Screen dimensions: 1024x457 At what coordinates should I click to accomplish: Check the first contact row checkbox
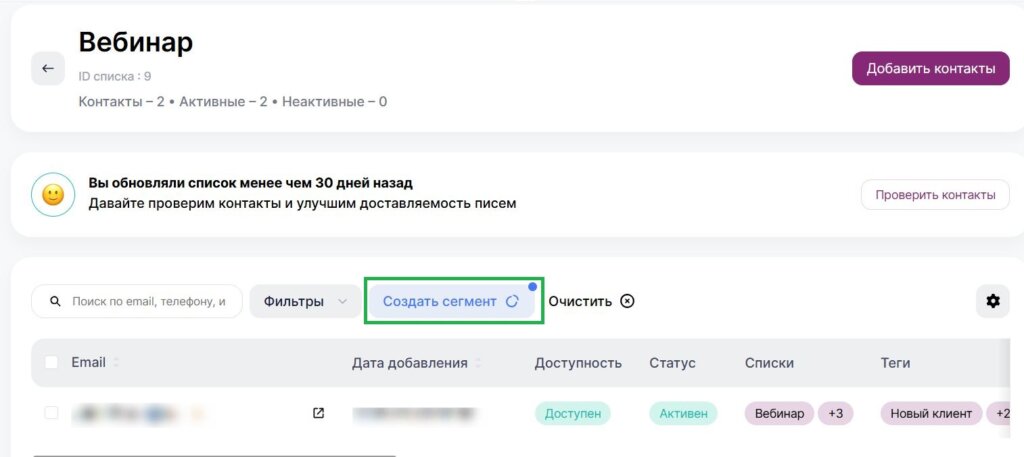coord(51,413)
